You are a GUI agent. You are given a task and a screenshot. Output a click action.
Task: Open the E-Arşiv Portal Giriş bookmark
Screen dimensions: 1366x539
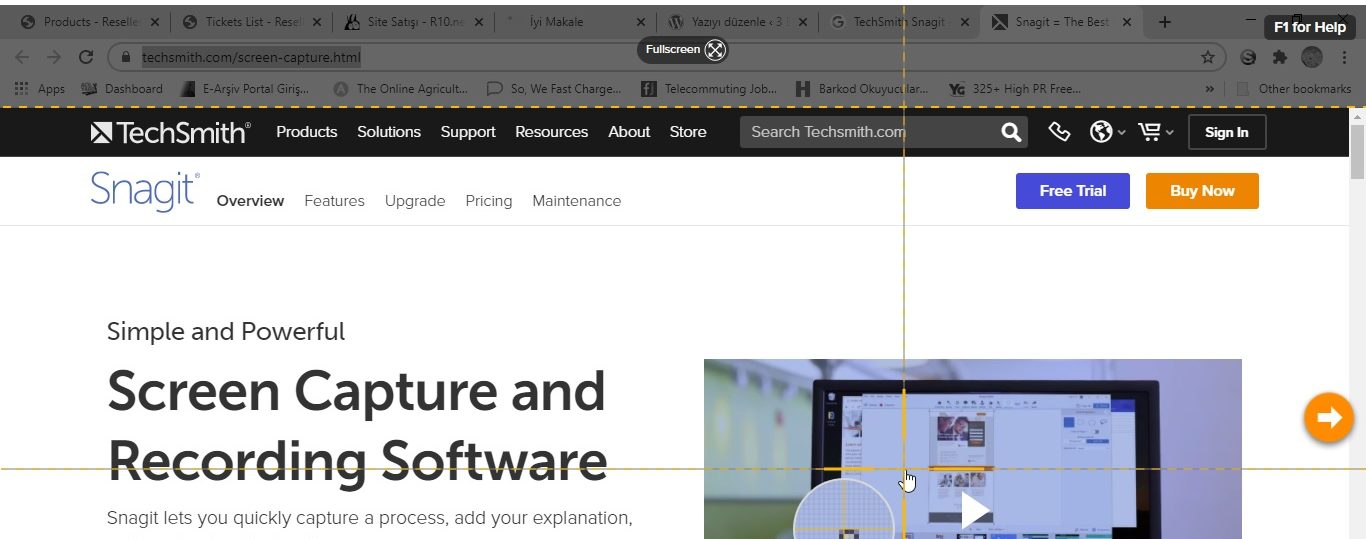click(245, 89)
